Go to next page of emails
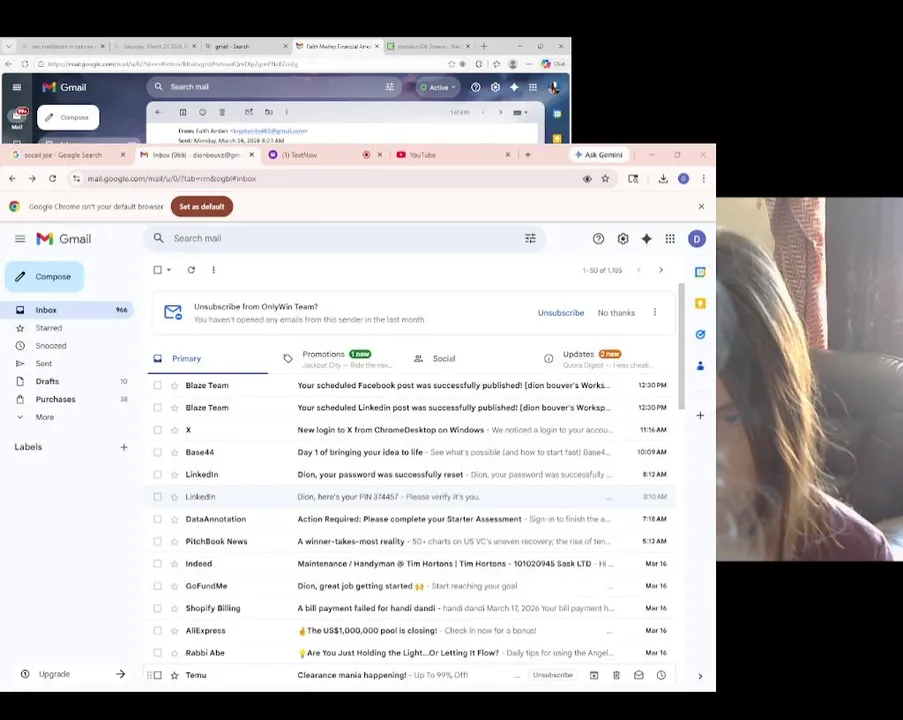The height and width of the screenshot is (720, 903). point(661,270)
